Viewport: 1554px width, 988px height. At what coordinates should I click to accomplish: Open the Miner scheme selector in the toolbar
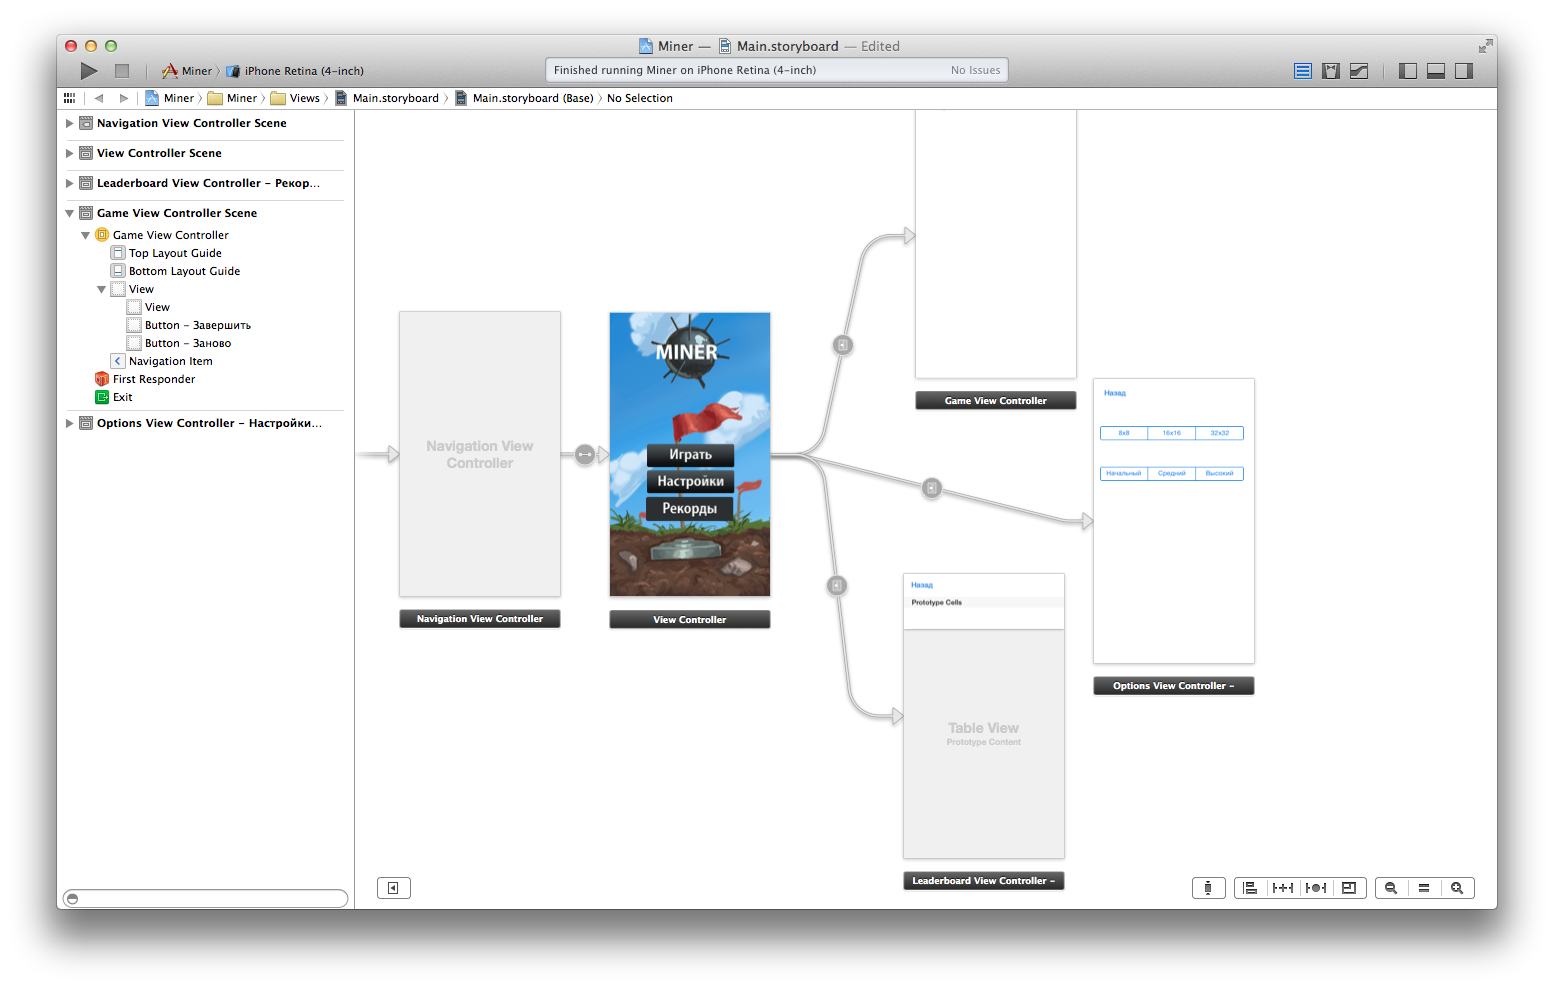[187, 71]
